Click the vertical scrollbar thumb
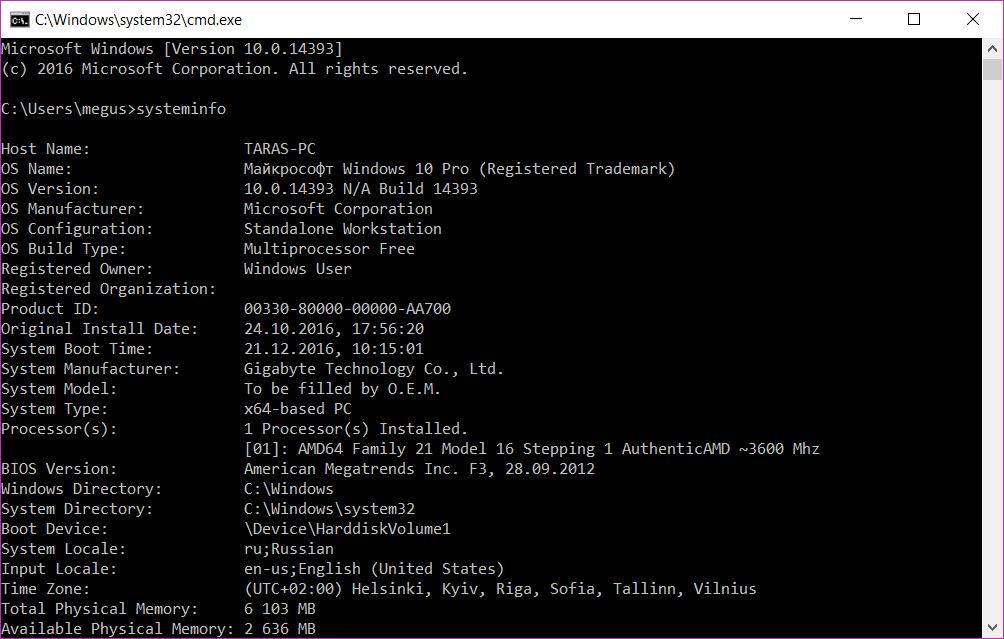The image size is (1004, 639). coord(992,69)
